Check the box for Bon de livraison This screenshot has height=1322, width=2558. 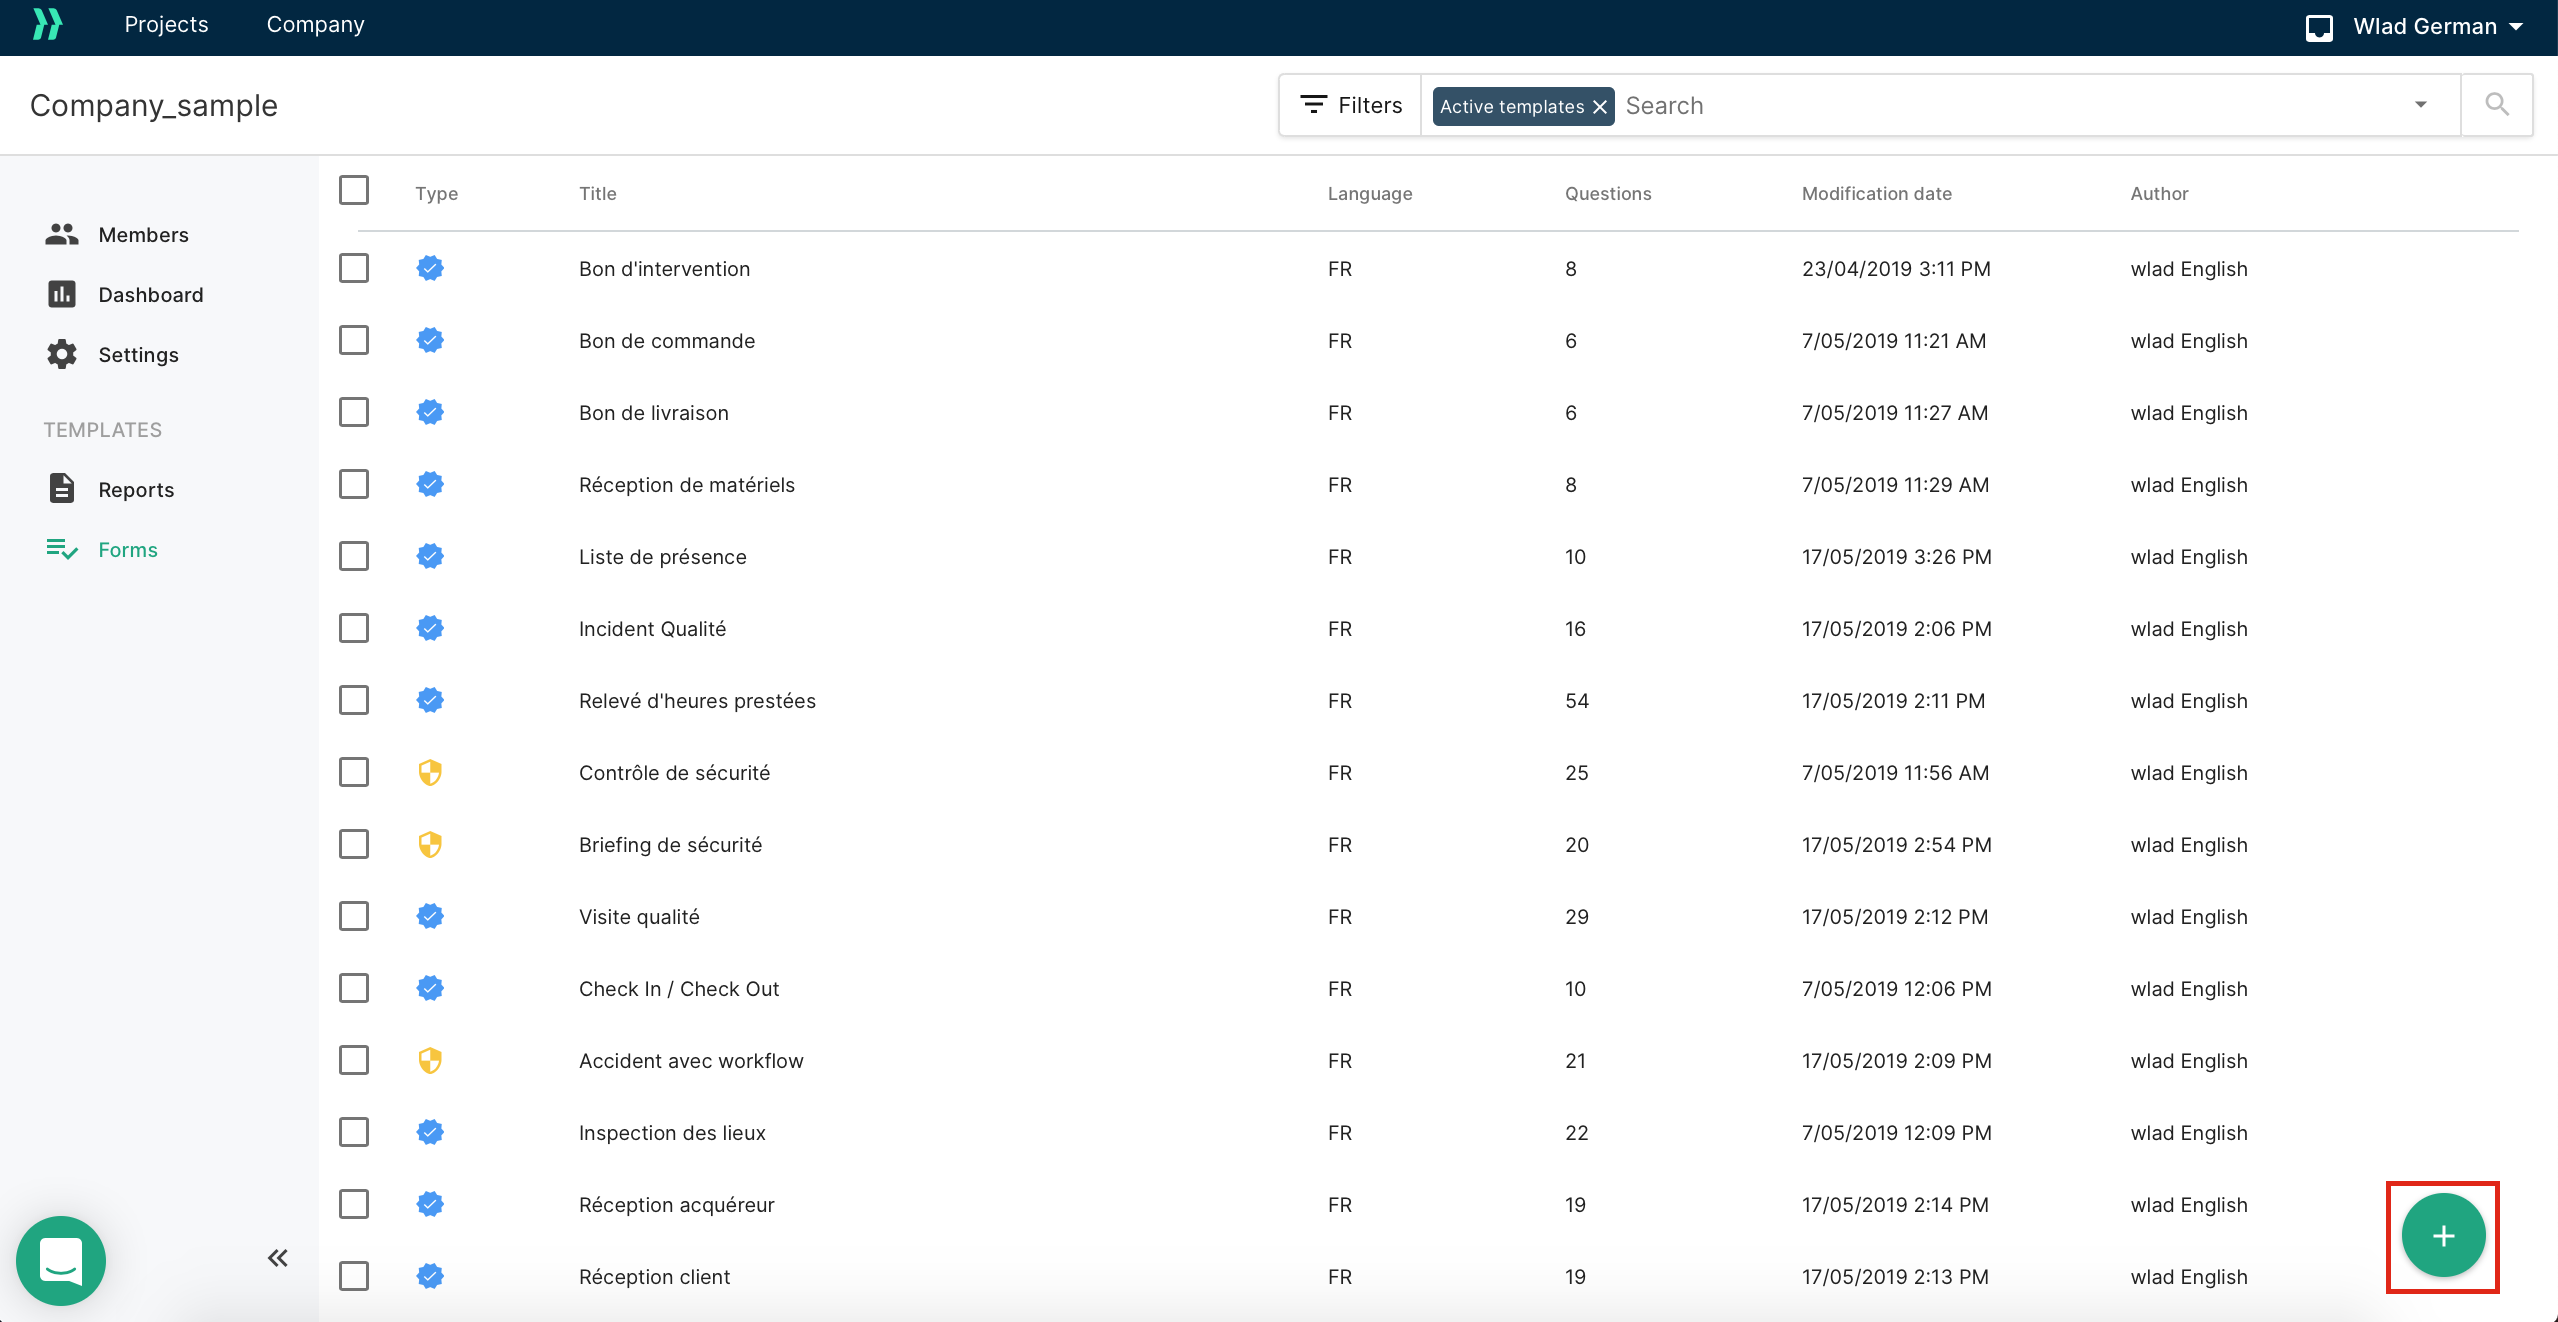coord(354,412)
